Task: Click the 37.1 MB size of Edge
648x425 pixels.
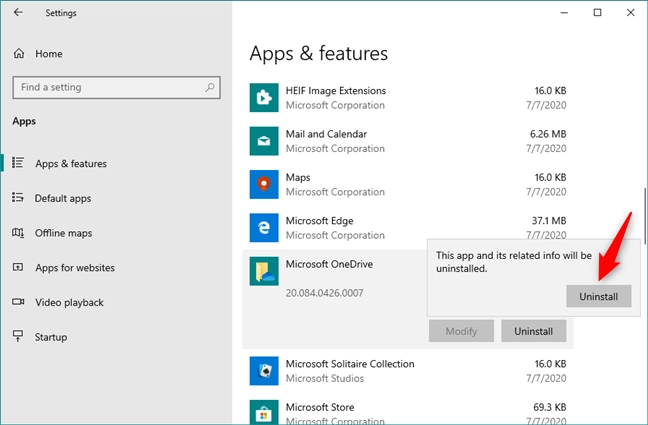Action: tap(549, 221)
